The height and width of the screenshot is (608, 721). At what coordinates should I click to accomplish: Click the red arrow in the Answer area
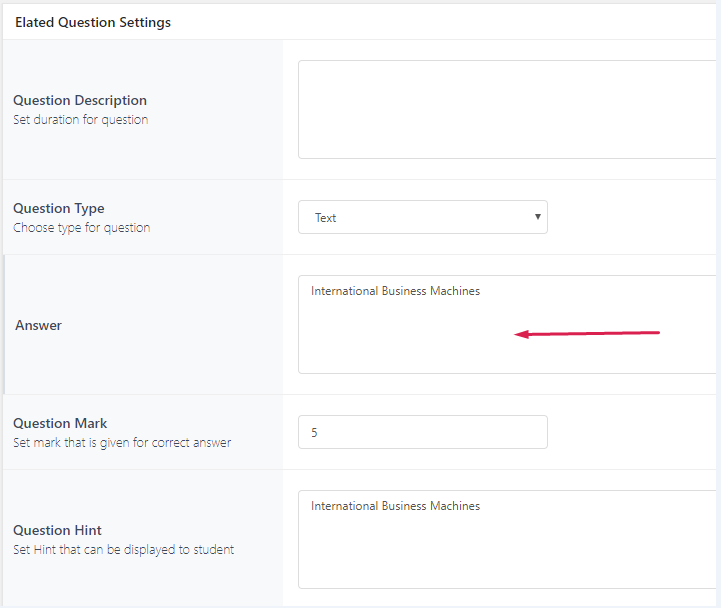[587, 333]
